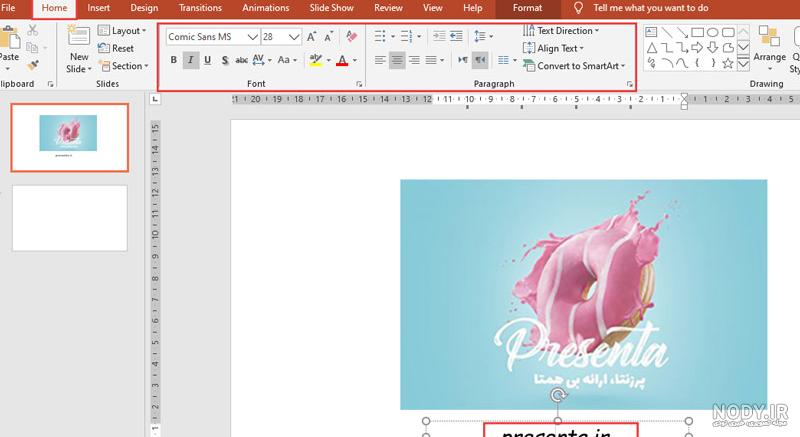The height and width of the screenshot is (437, 800).
Task: Click the Strikethrough abc icon
Action: 241,60
